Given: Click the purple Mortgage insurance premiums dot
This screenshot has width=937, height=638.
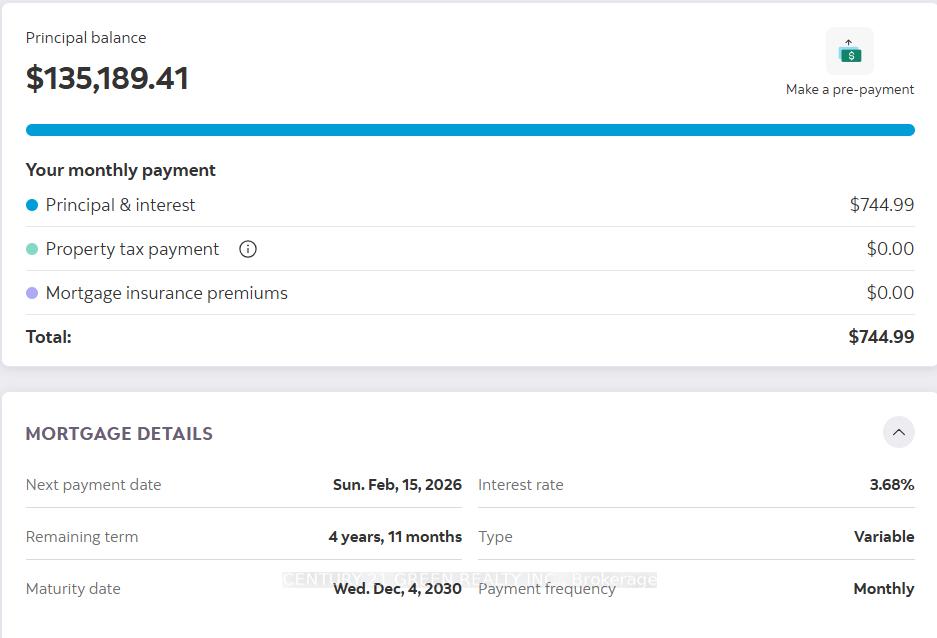Looking at the screenshot, I should 32,293.
